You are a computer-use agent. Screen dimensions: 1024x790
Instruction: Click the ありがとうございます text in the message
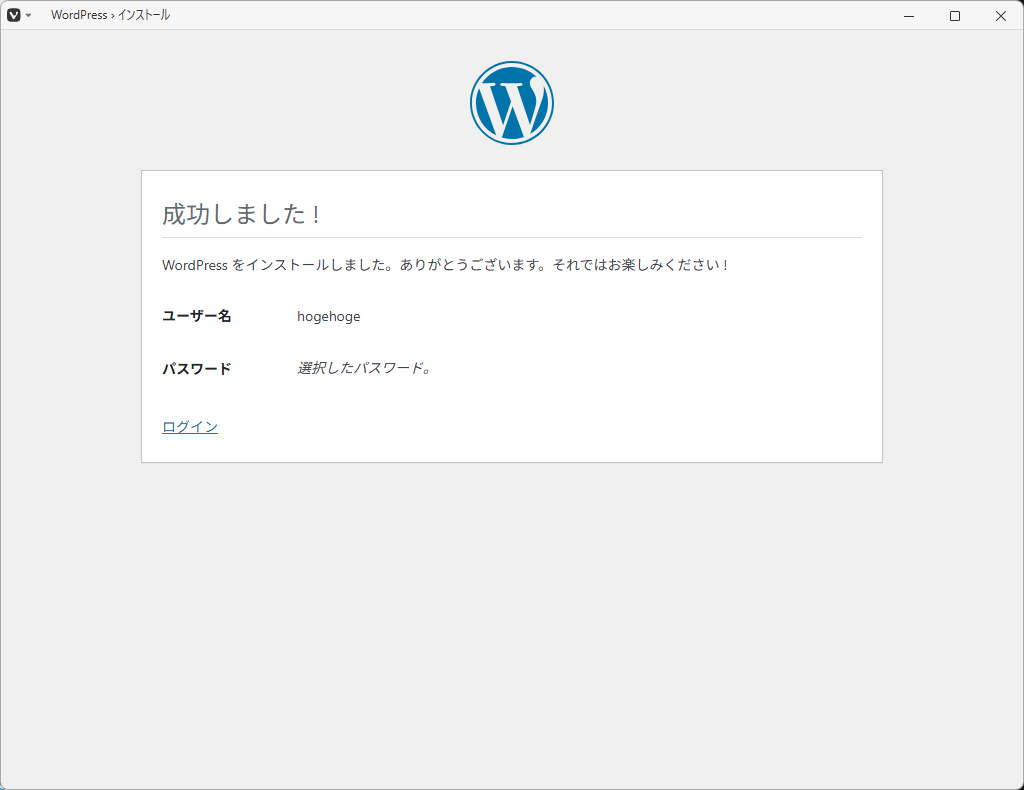coord(467,265)
